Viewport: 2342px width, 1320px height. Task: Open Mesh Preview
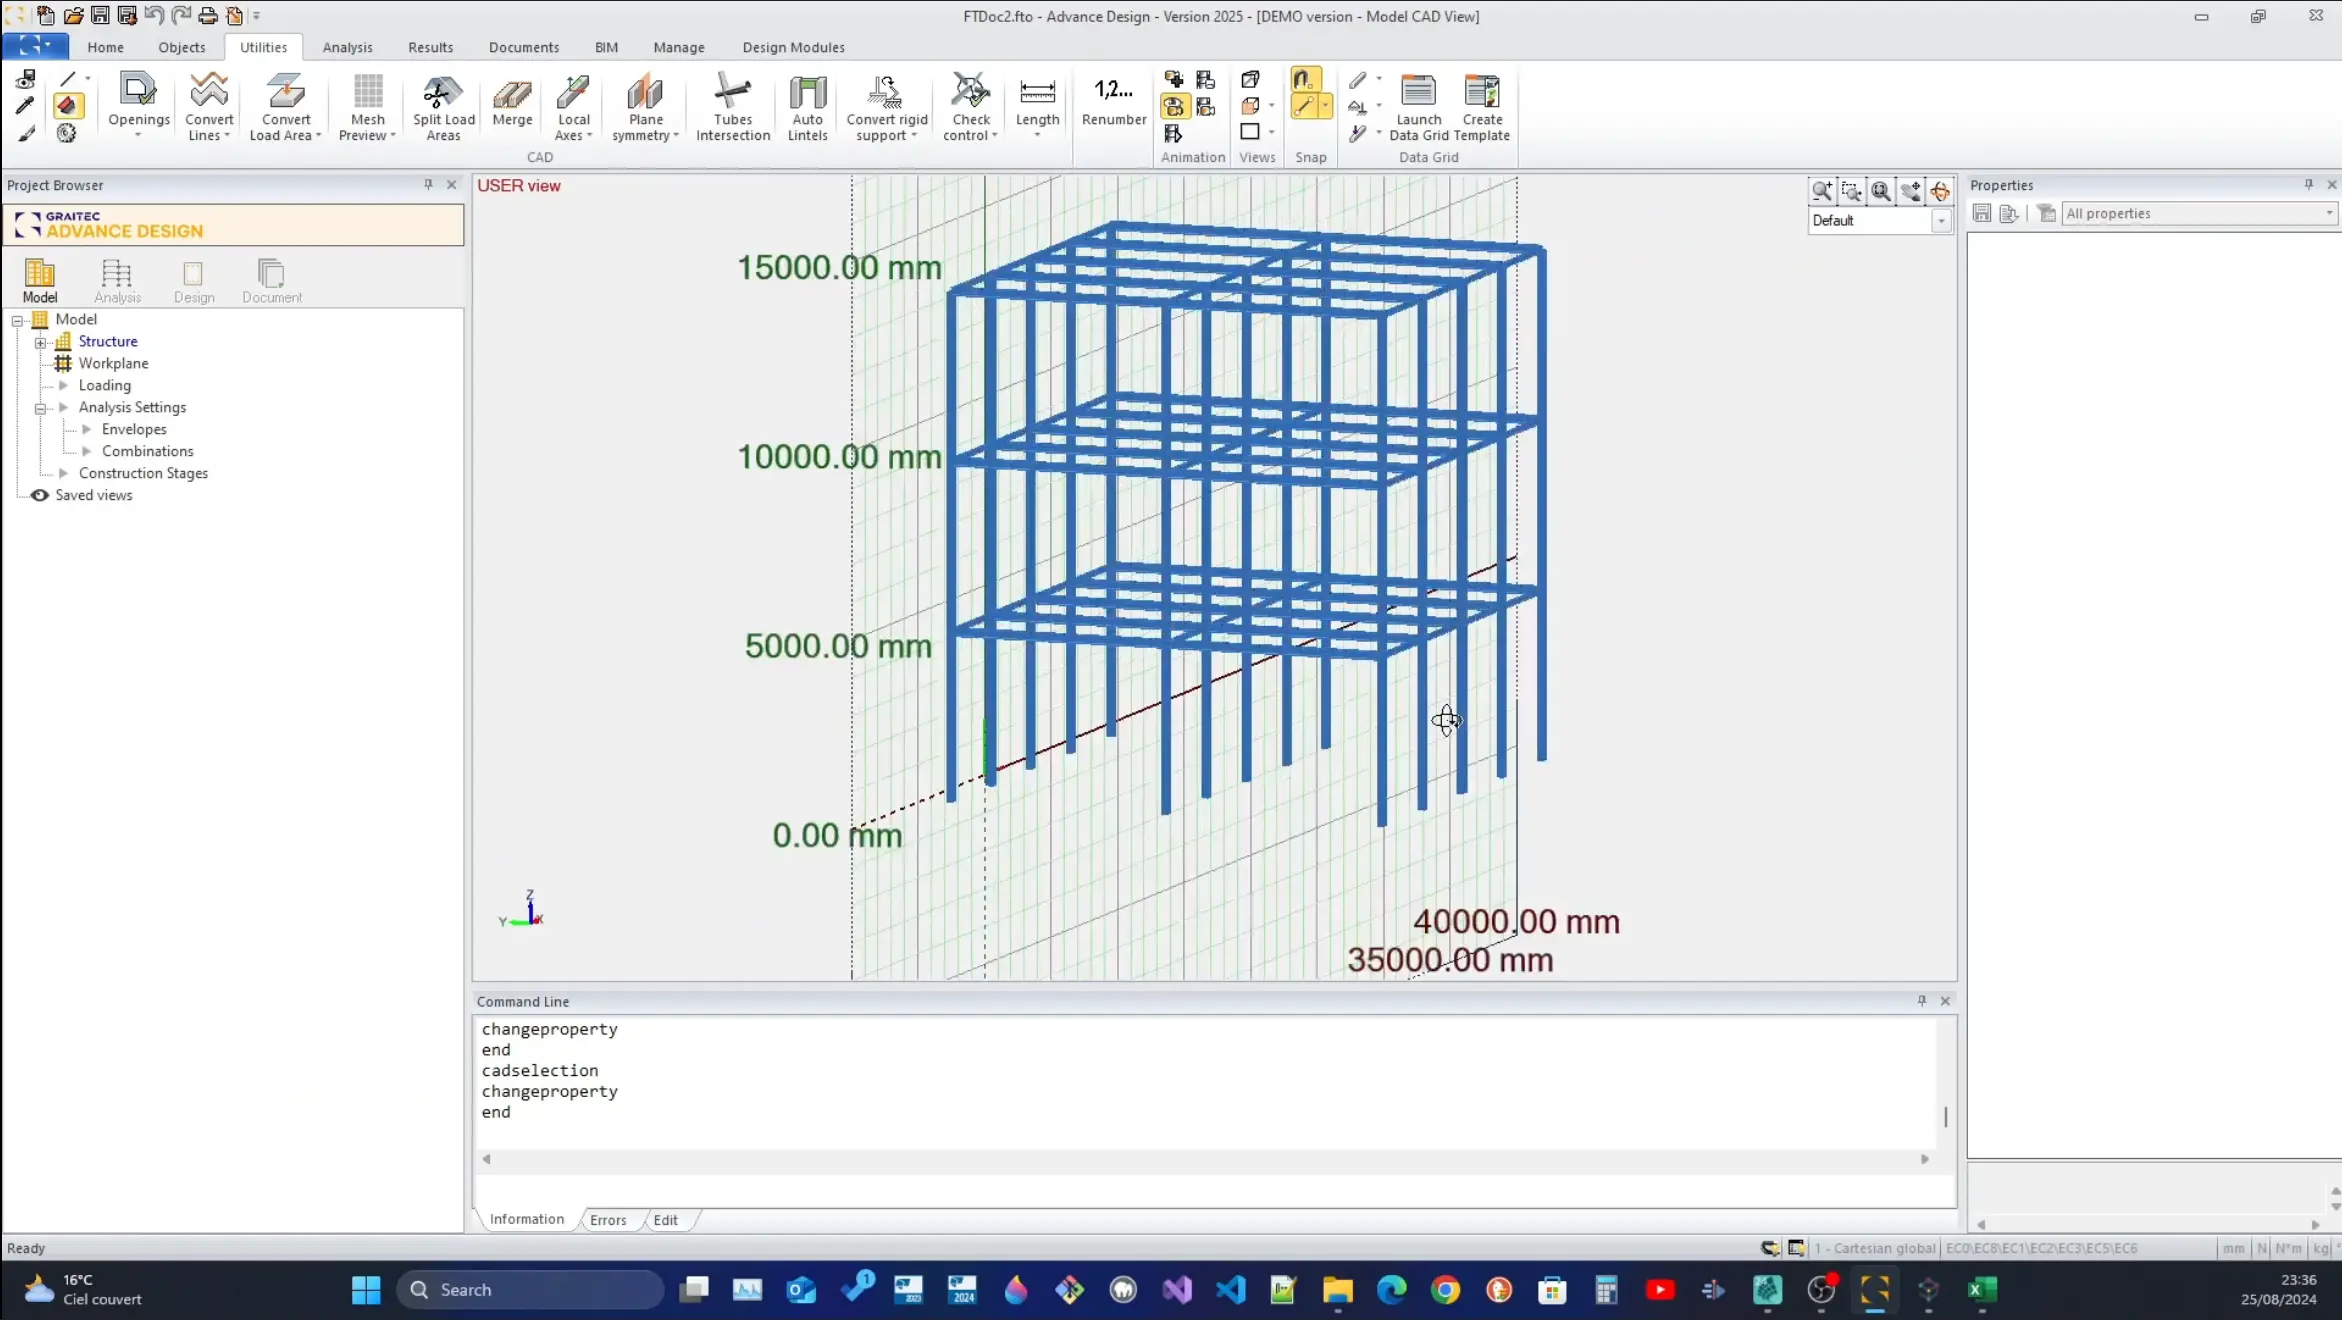click(367, 104)
